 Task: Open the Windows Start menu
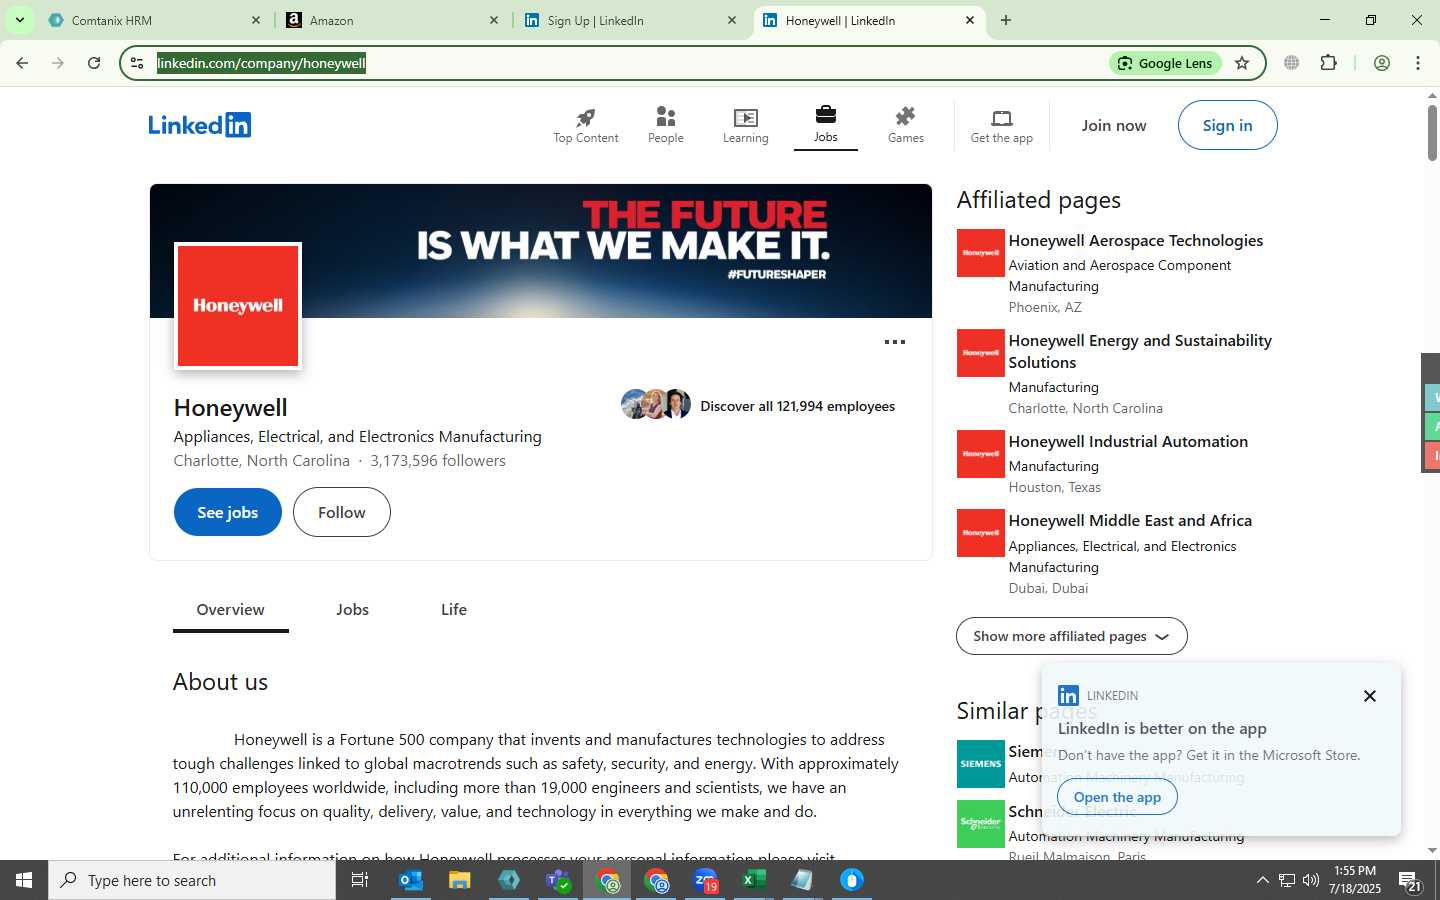pyautogui.click(x=24, y=880)
